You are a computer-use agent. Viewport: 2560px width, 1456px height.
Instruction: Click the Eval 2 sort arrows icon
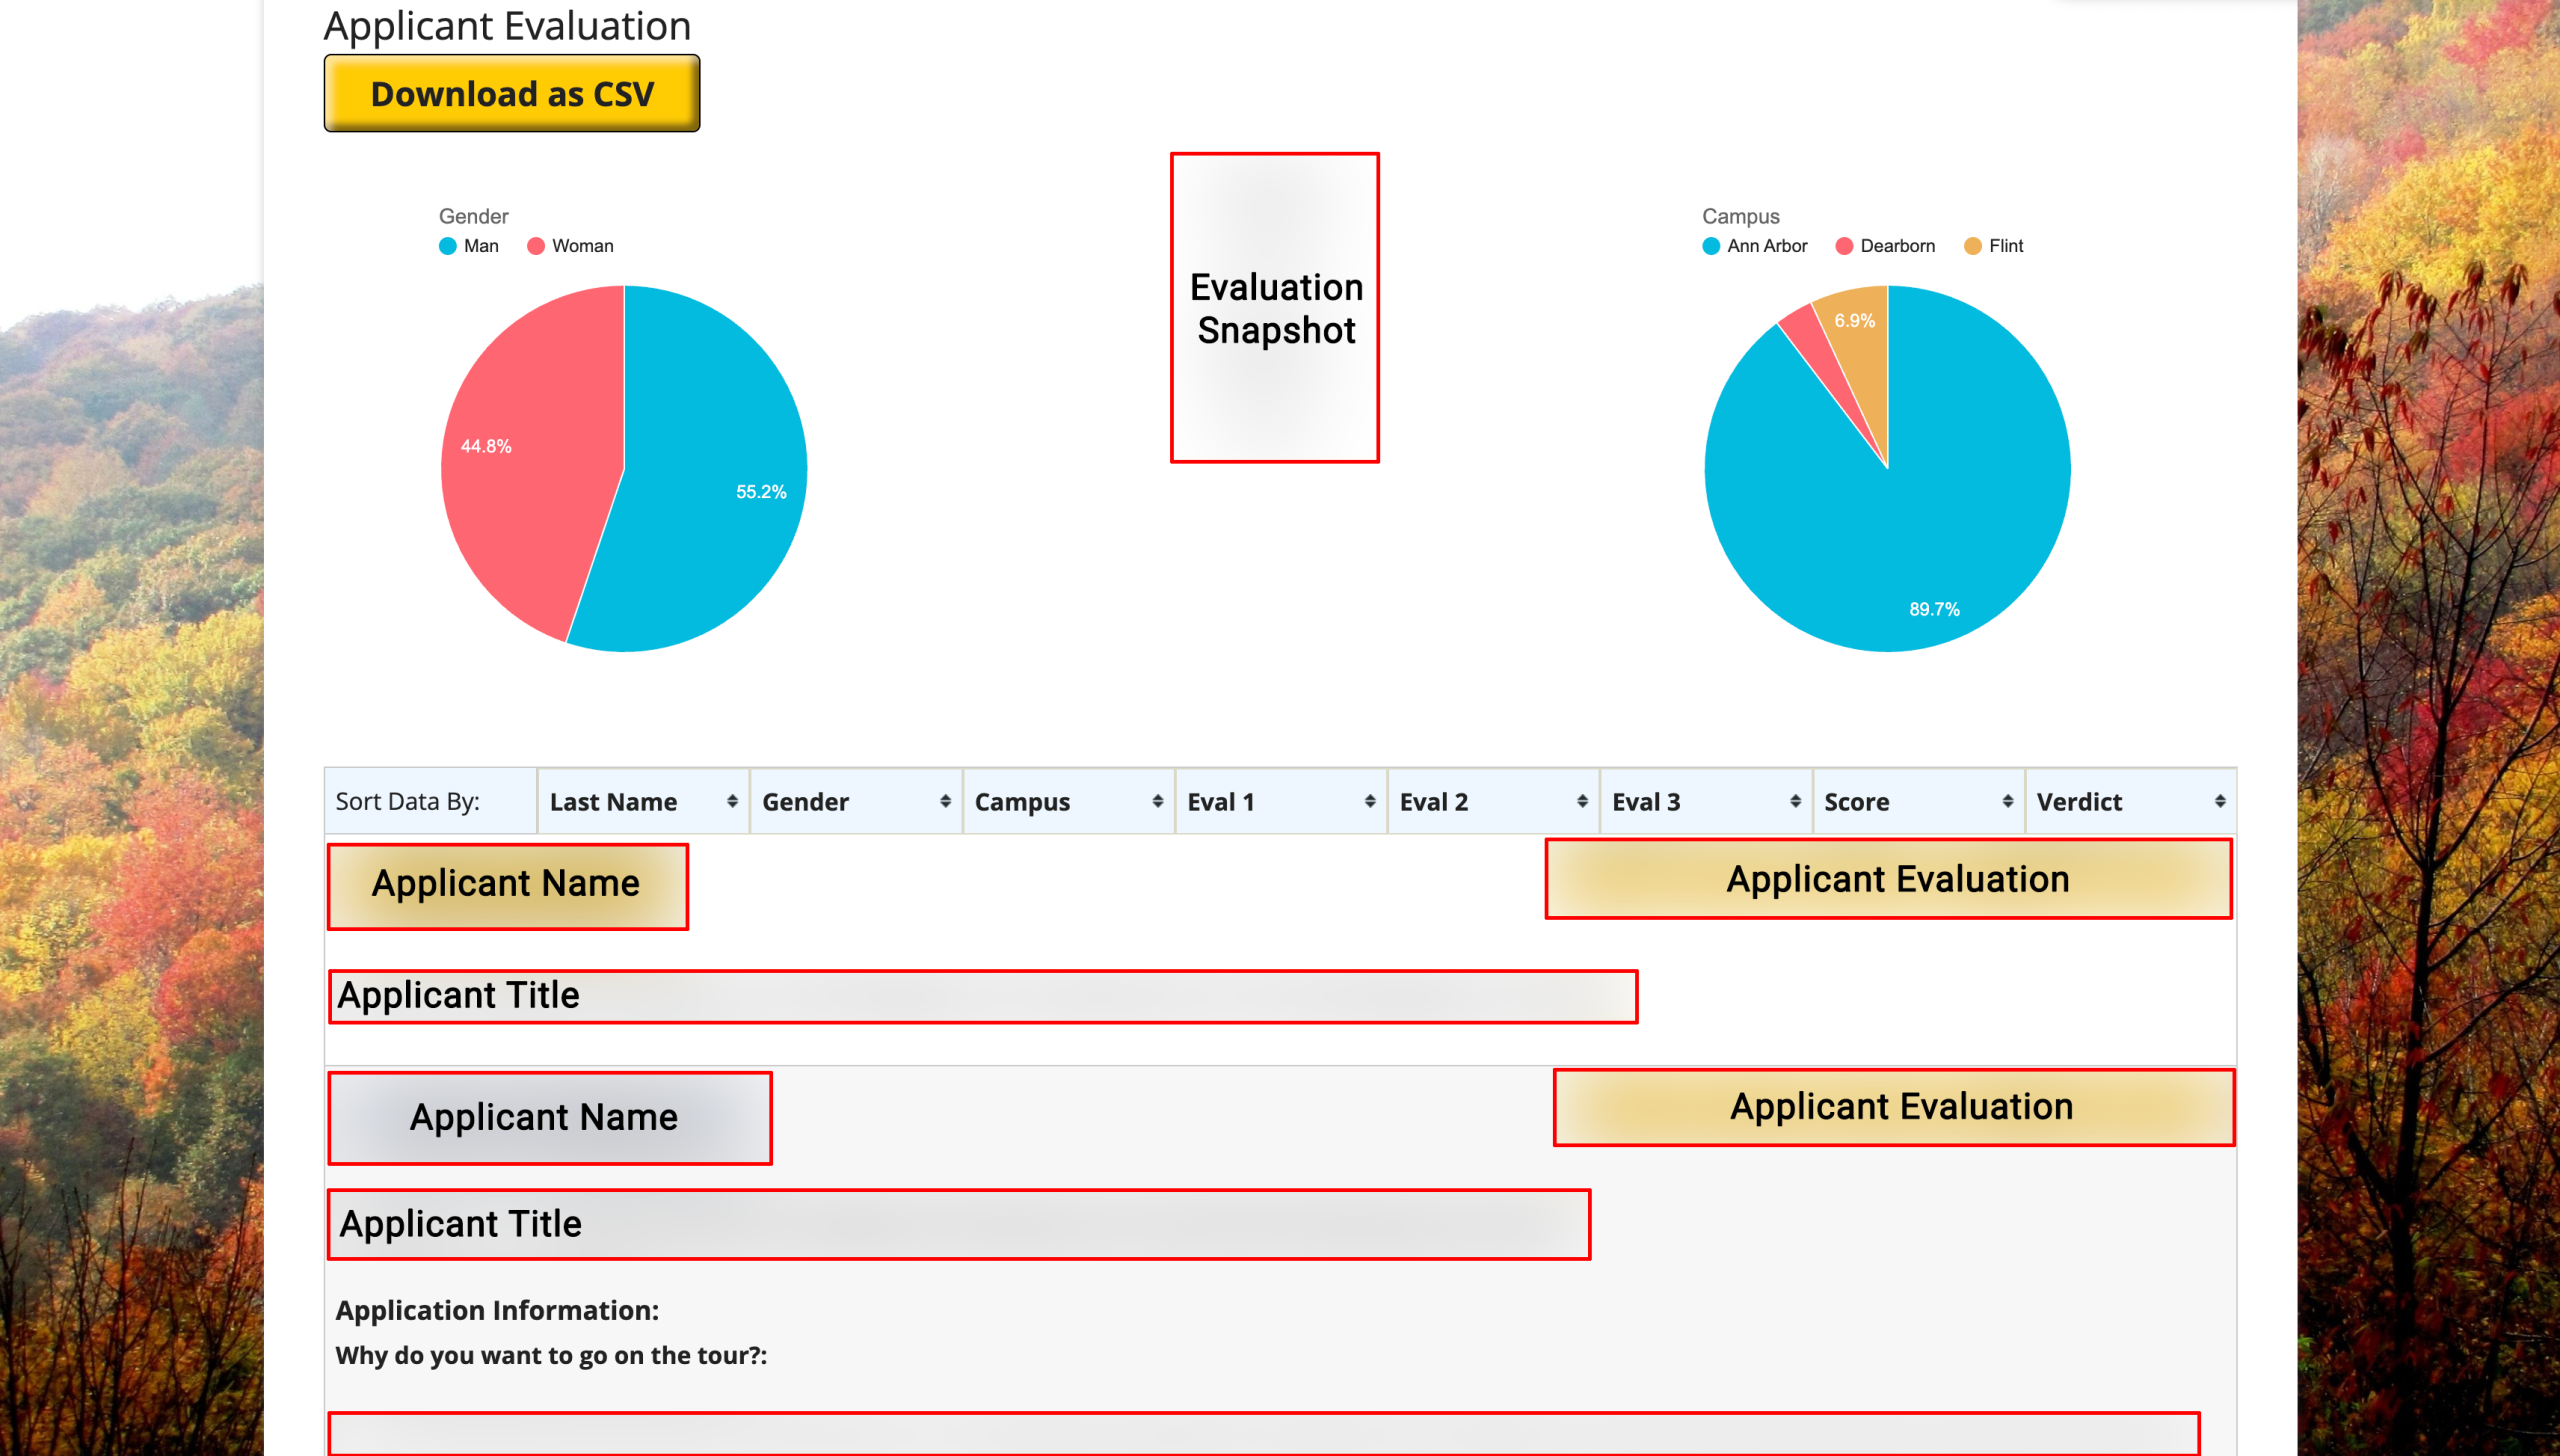pos(1581,802)
